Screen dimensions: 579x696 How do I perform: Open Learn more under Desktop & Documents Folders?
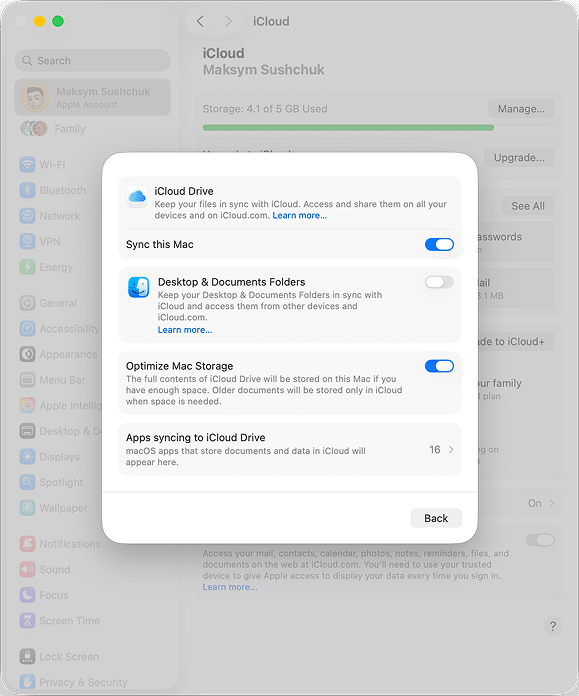pos(185,330)
